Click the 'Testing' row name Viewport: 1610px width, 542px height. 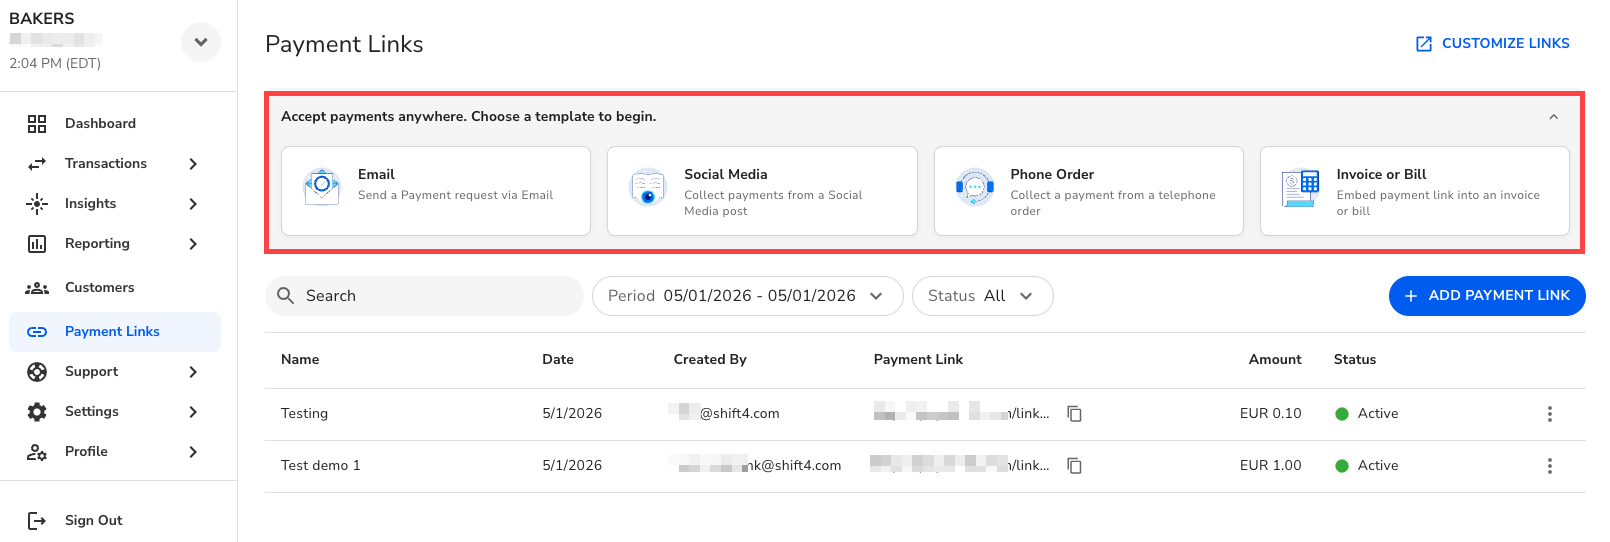click(304, 414)
